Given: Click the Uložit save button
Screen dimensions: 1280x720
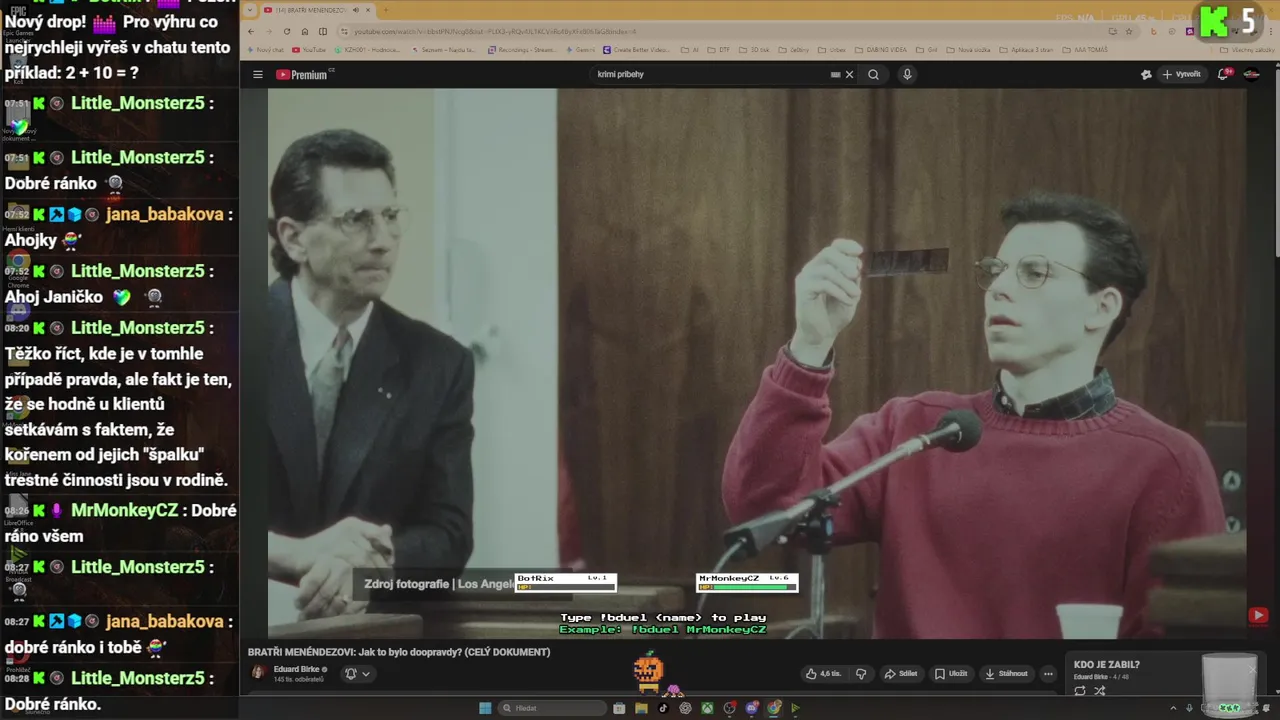Looking at the screenshot, I should click(x=952, y=674).
